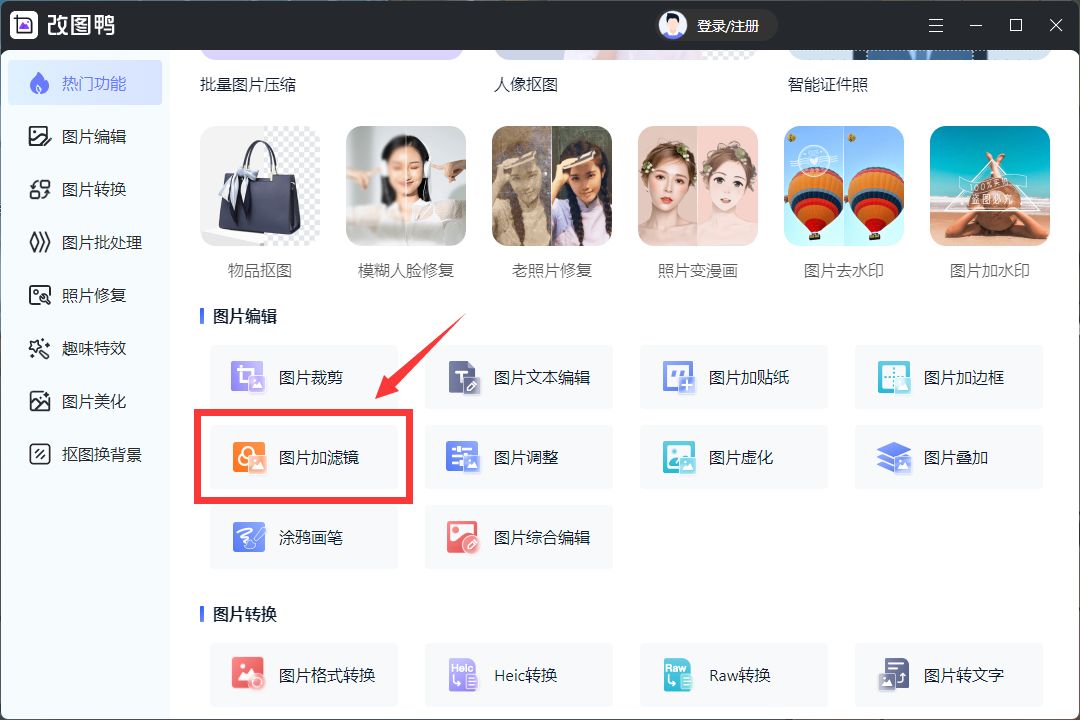The height and width of the screenshot is (720, 1080).
Task: Click the 登录/注册 login button
Action: pos(716,26)
